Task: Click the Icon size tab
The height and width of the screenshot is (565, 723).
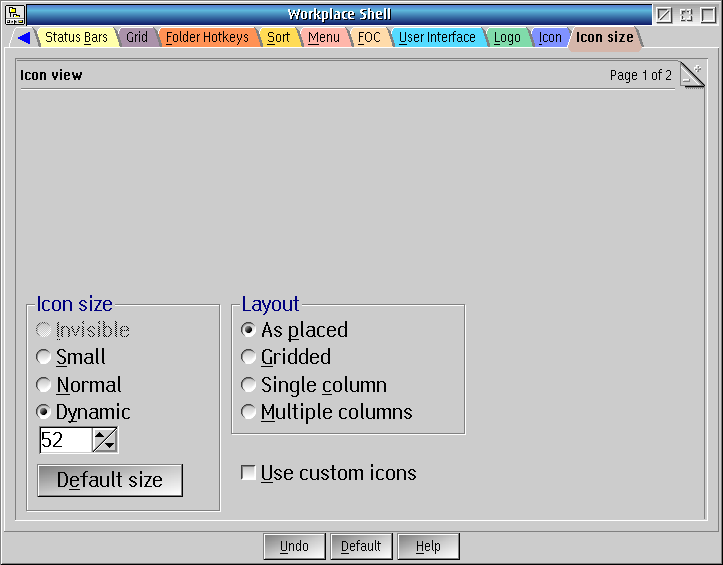Action: point(604,38)
